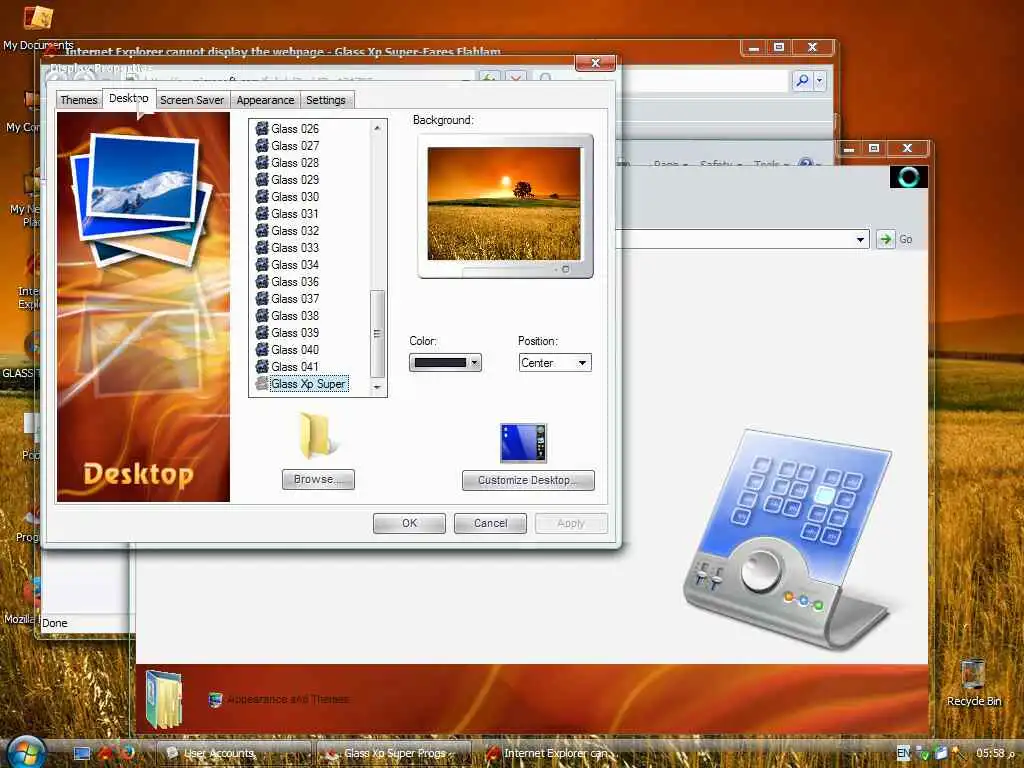Image resolution: width=1024 pixels, height=768 pixels.
Task: Click the EN language indicator in tray
Action: pos(903,753)
